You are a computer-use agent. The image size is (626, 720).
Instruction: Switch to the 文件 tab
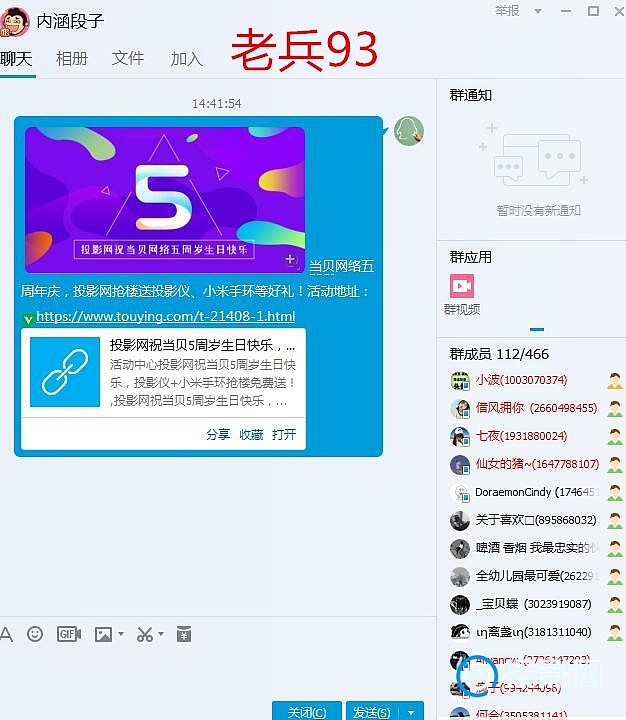click(x=128, y=59)
